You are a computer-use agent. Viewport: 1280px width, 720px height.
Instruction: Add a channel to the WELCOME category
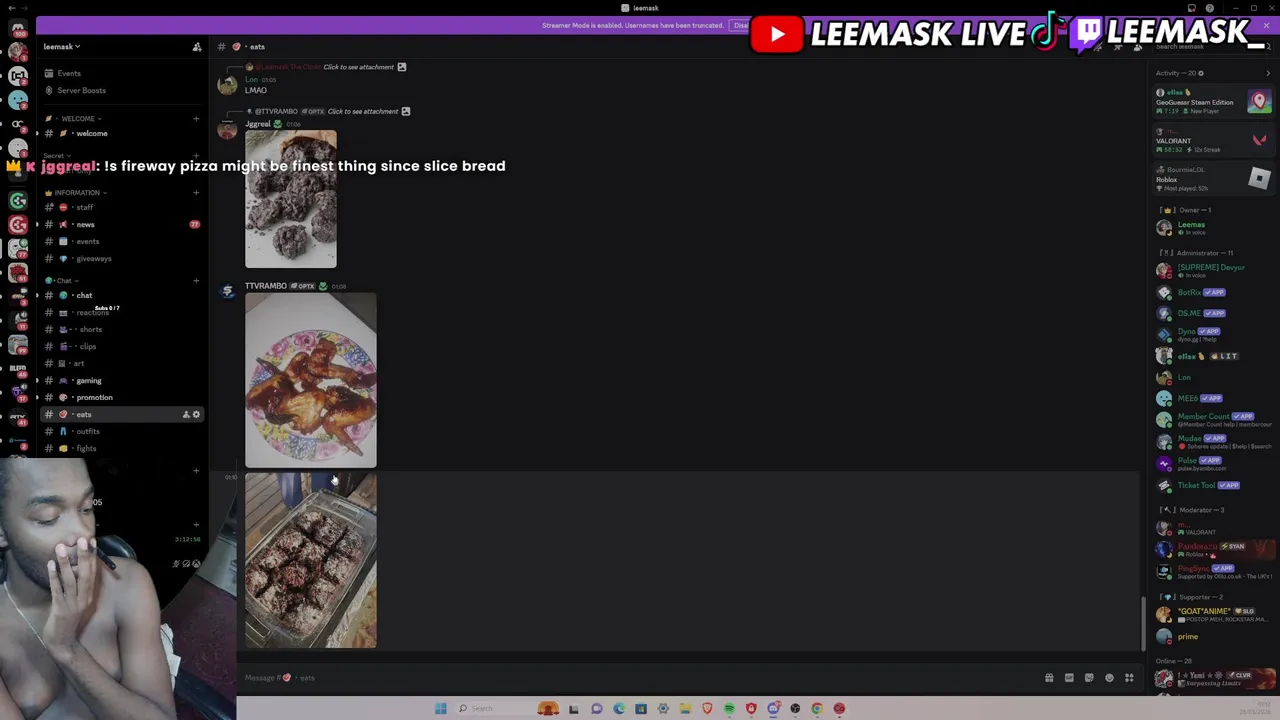[x=196, y=119]
